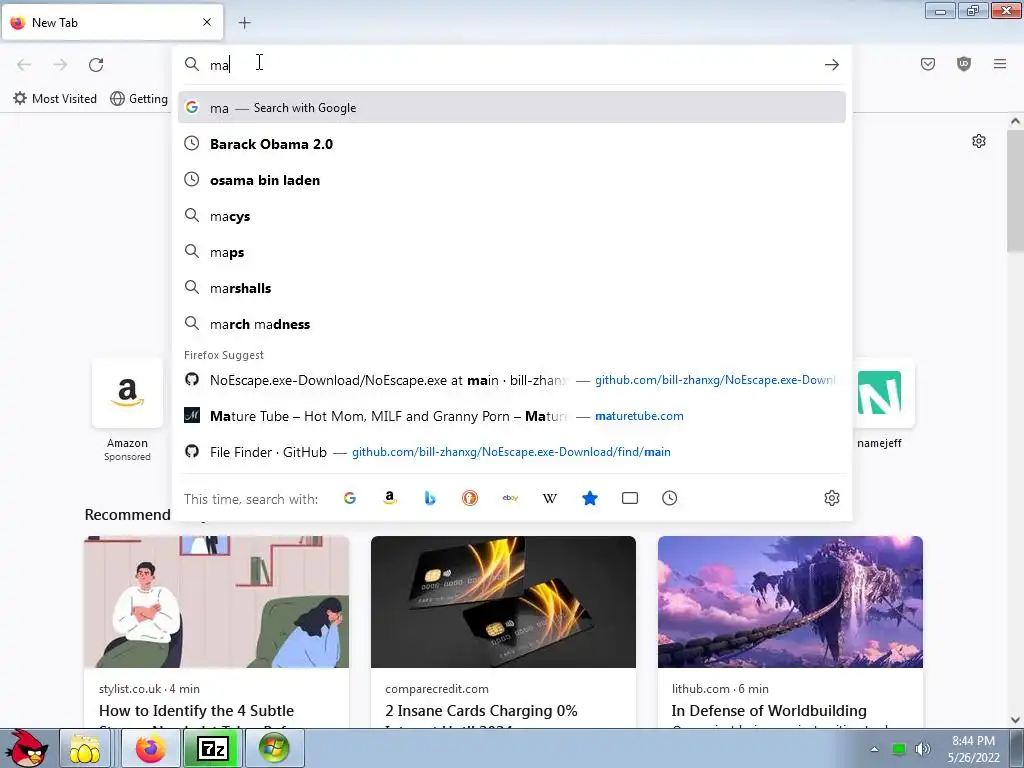Select the 'maps' search suggestion
The height and width of the screenshot is (768, 1024).
[511, 251]
